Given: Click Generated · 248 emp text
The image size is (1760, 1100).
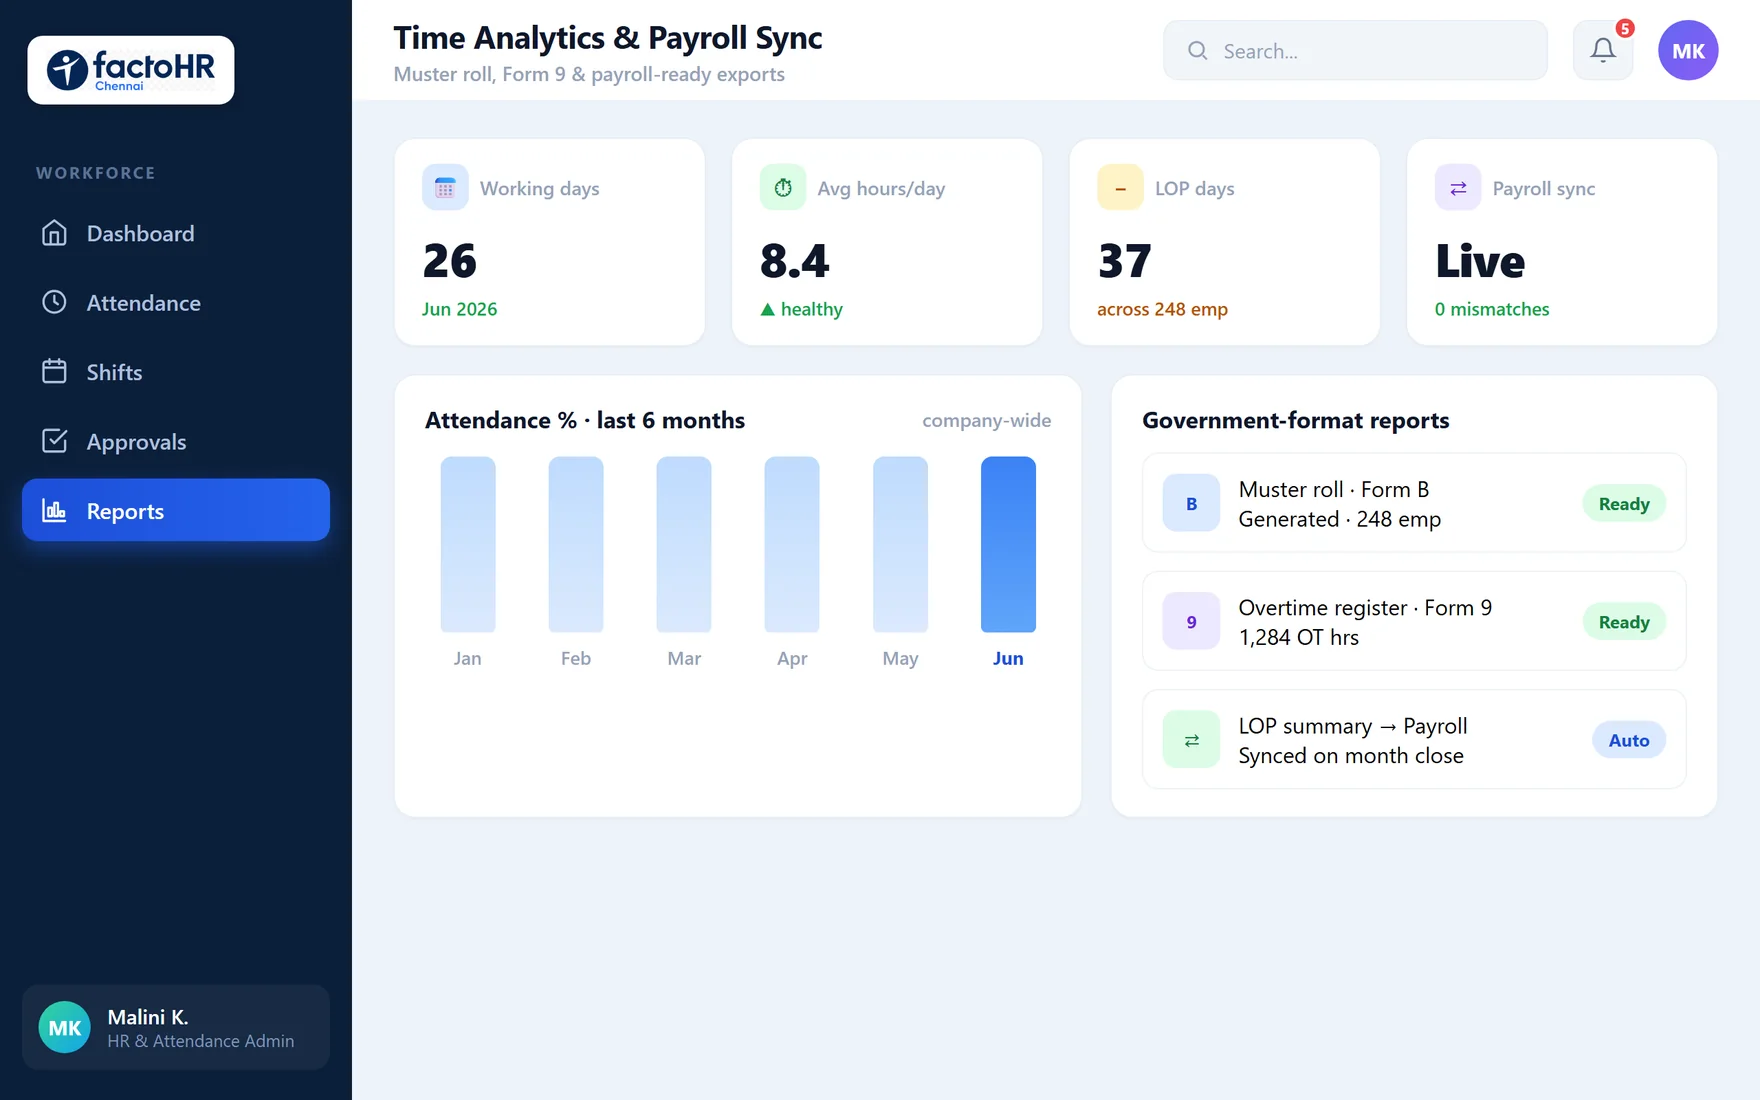Looking at the screenshot, I should 1339,519.
